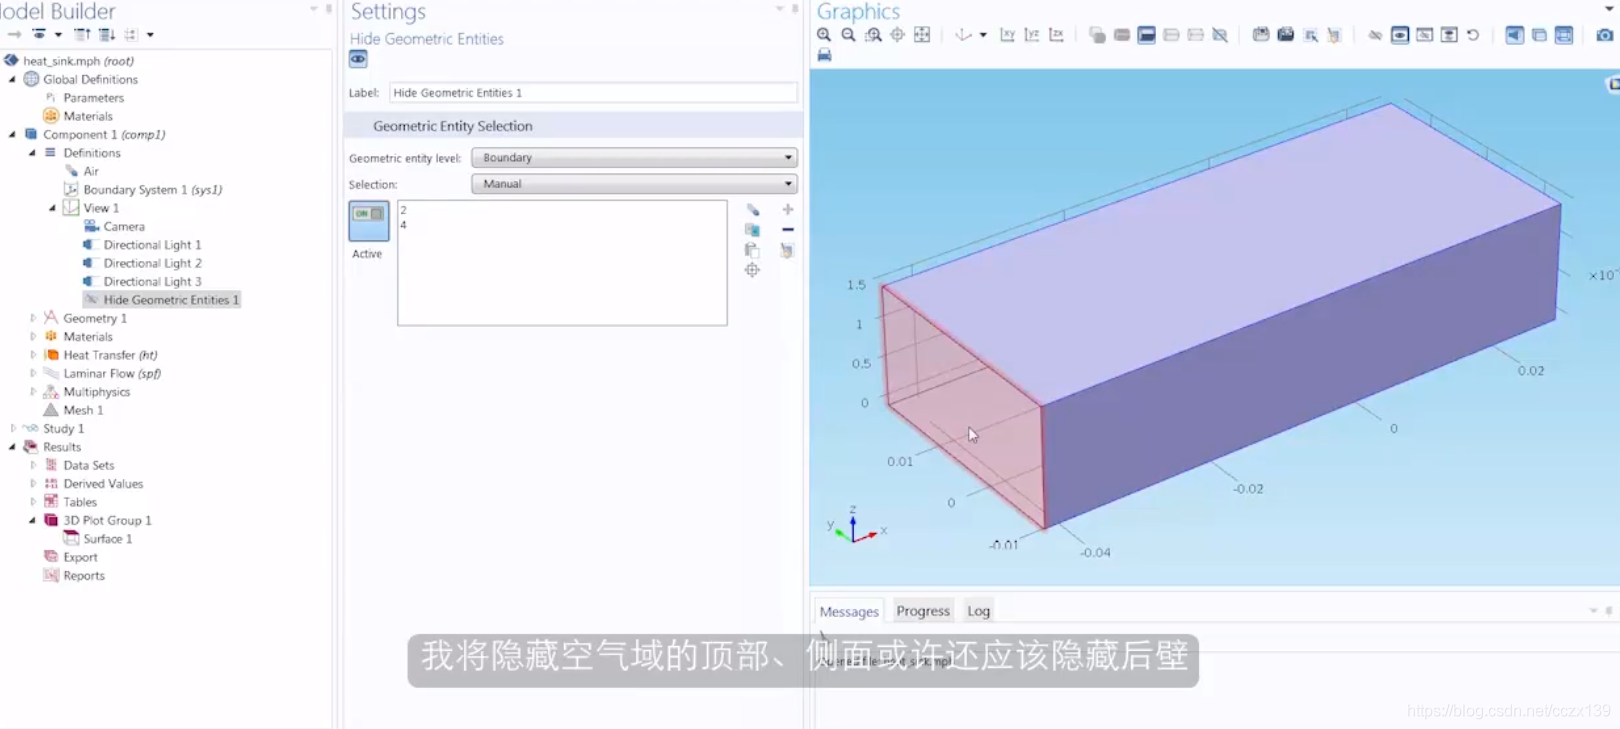Click the Model Builder Next Node arrow

coord(14,34)
